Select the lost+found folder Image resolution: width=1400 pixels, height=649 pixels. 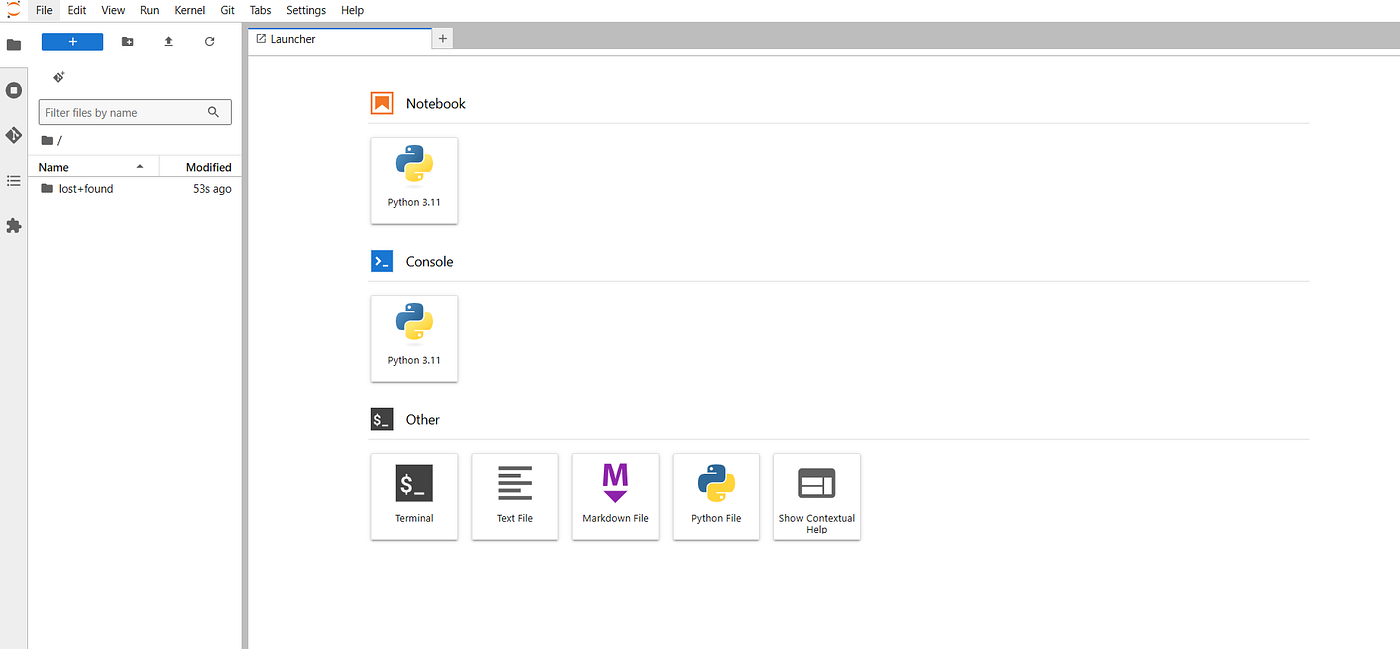click(x=135, y=188)
